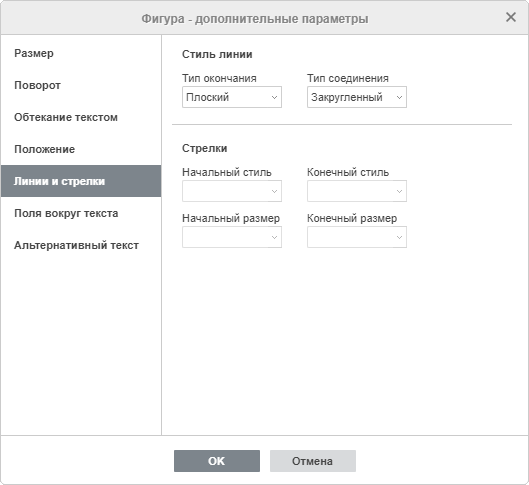Select the Обтекание текстом tab

81,117
